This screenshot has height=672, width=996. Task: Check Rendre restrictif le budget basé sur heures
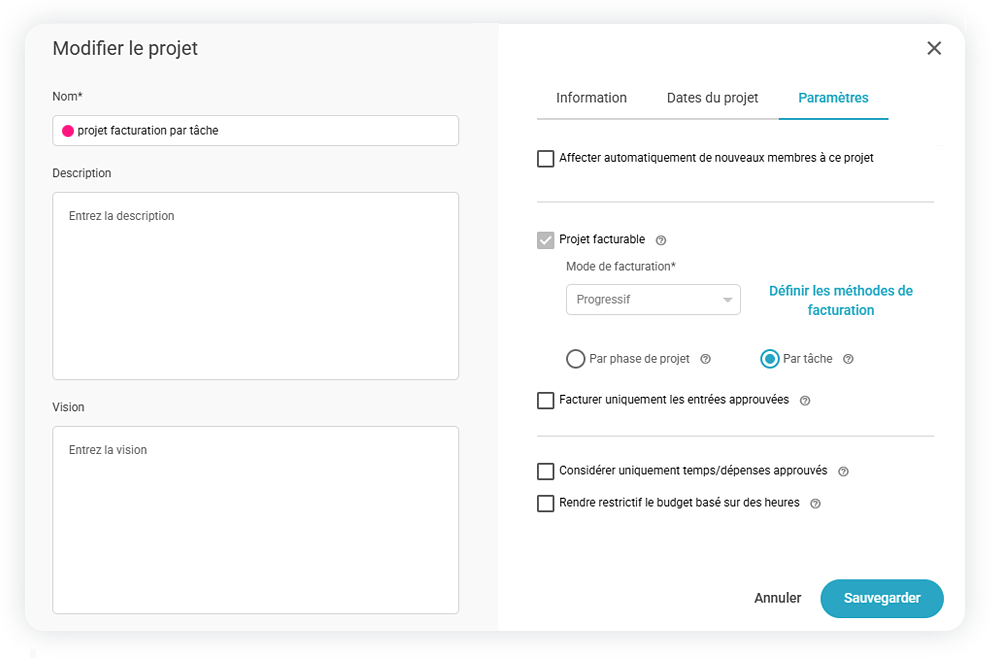[x=545, y=504]
